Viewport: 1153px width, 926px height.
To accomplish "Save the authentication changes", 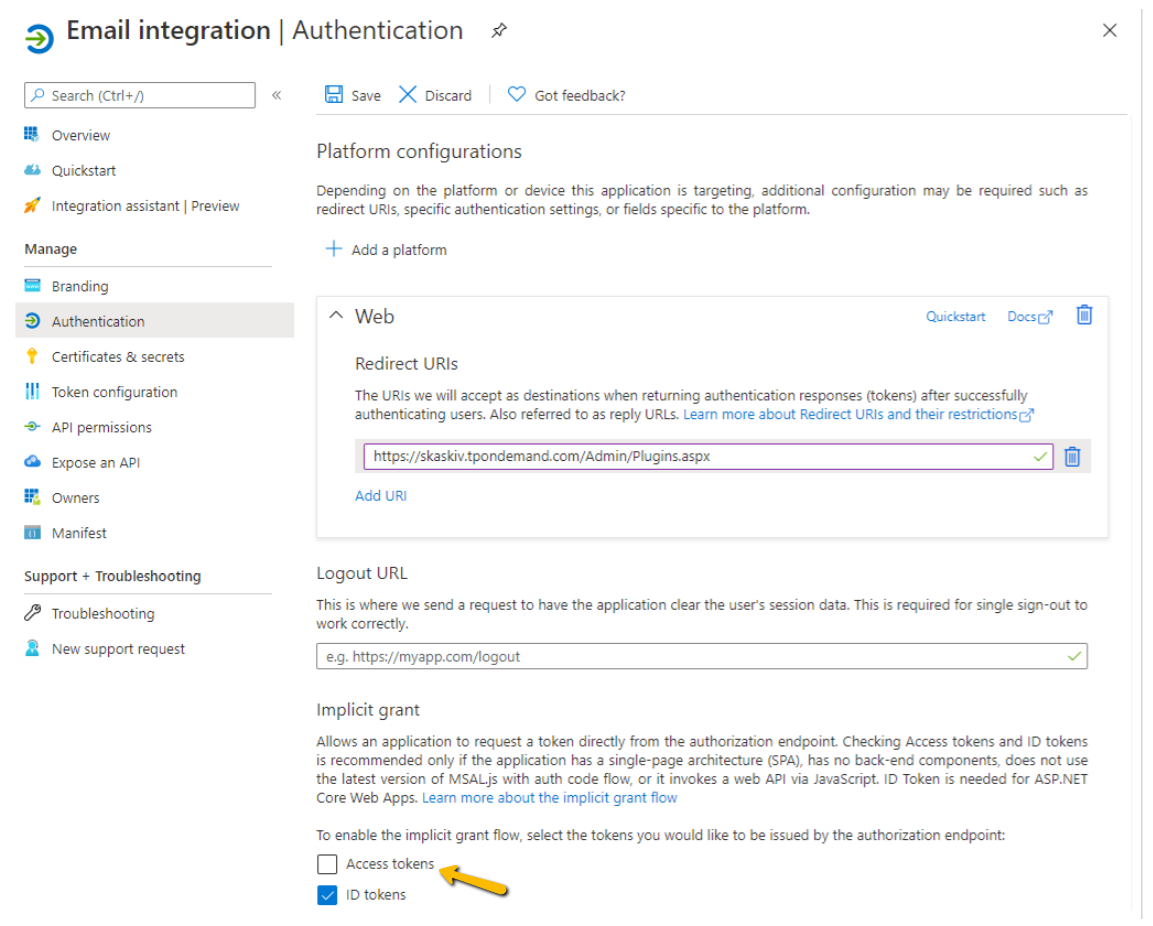I will (352, 95).
